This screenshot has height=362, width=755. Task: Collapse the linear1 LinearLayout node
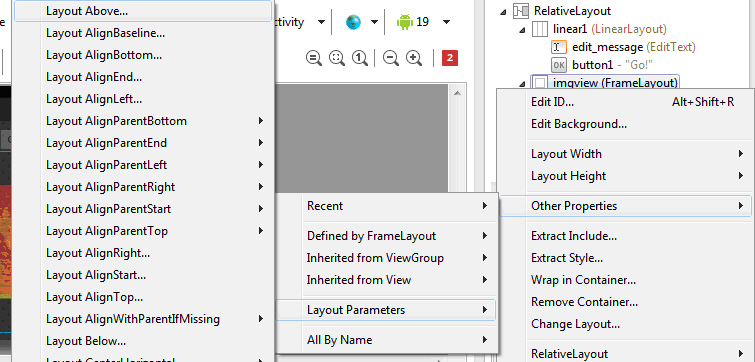522,30
